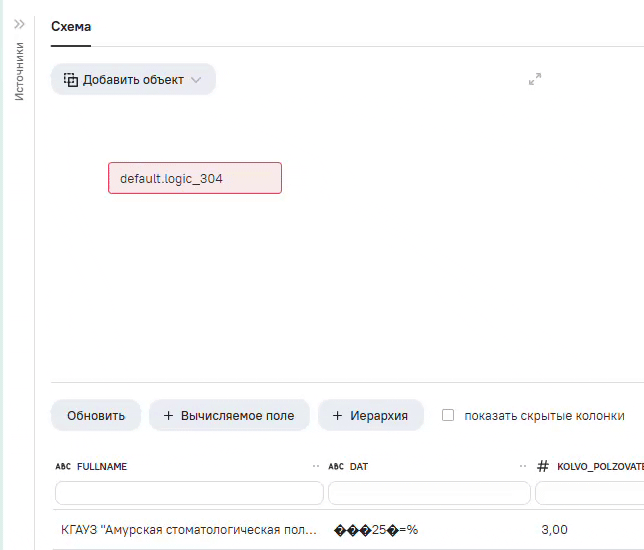Click the Обновить button
Screen dimensions: 644x550
point(96,415)
